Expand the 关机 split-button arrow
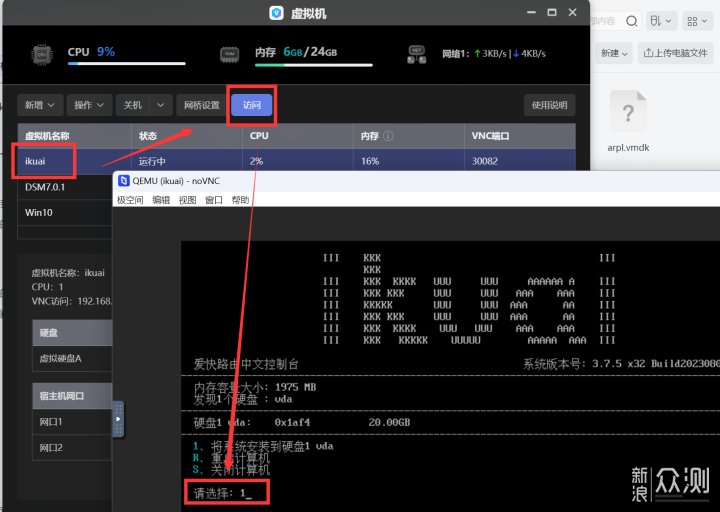This screenshot has width=720, height=512. (x=159, y=105)
